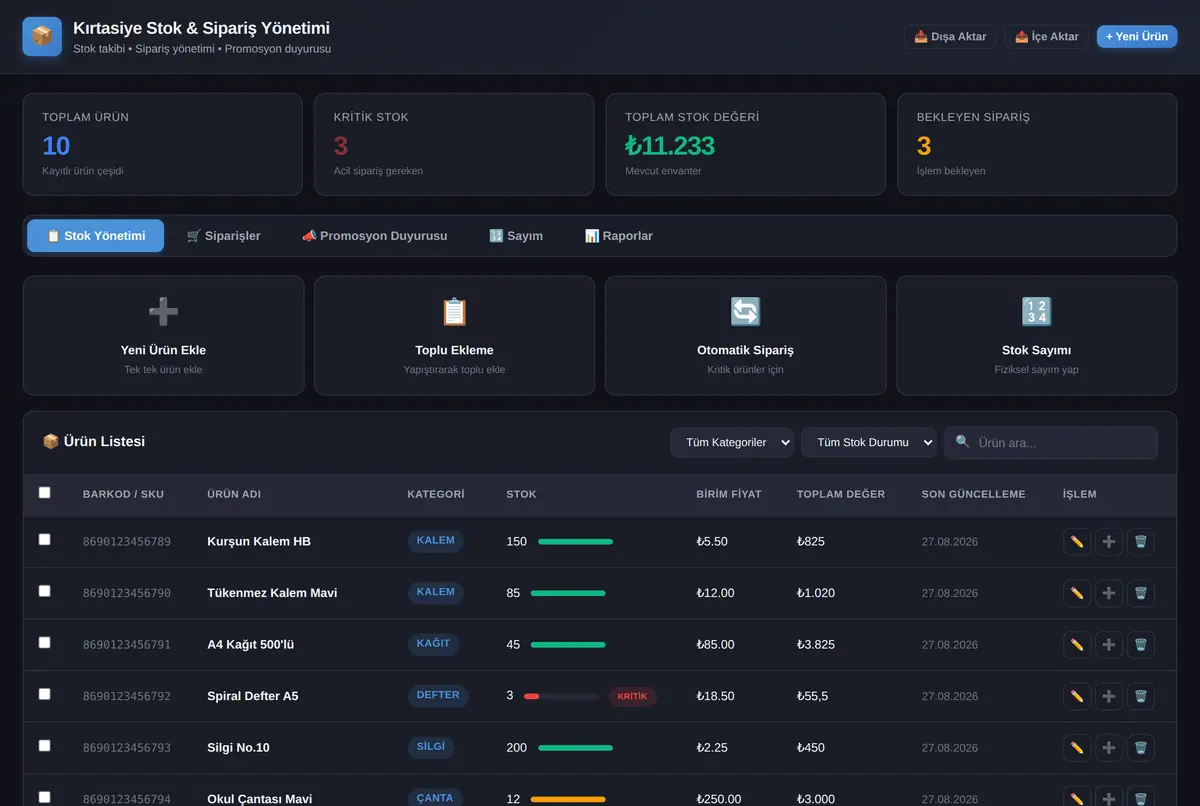Open the Otomatik Sipariş quick action card
Viewport: 1200px width, 806px height.
(745, 336)
